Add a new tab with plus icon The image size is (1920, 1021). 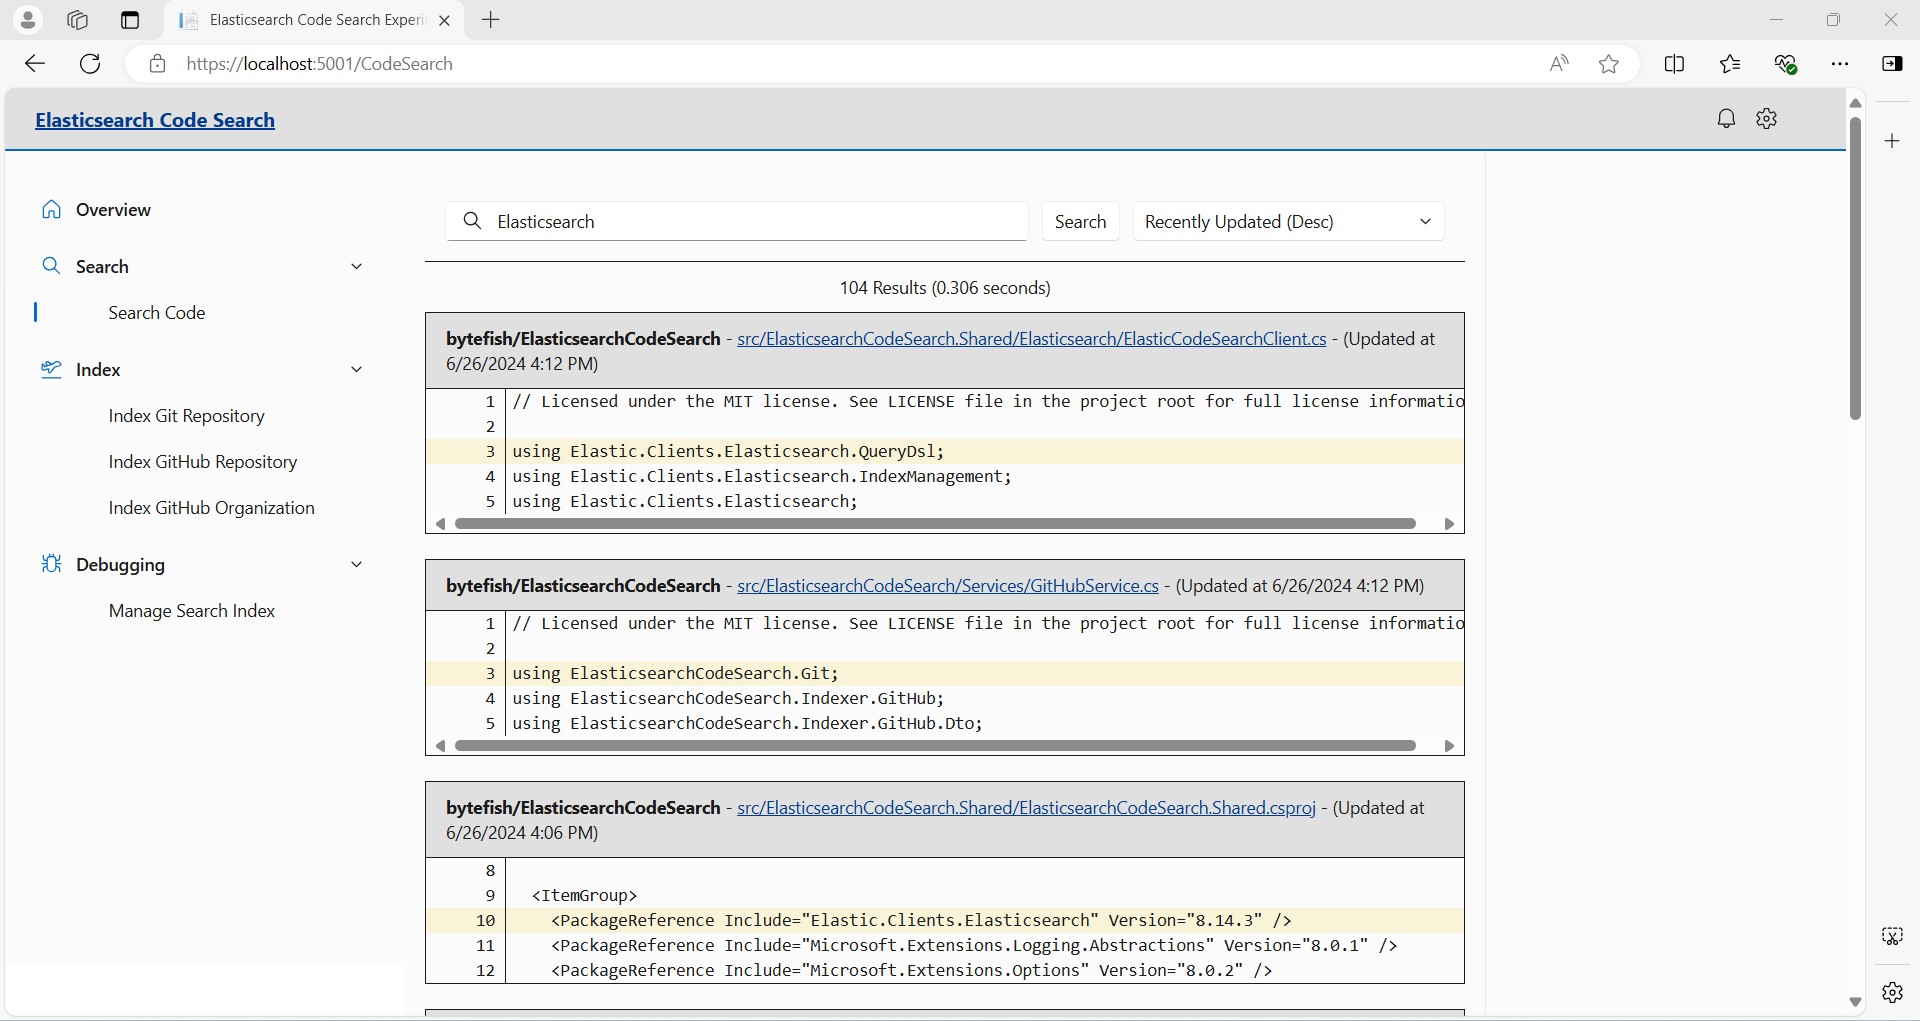point(491,20)
